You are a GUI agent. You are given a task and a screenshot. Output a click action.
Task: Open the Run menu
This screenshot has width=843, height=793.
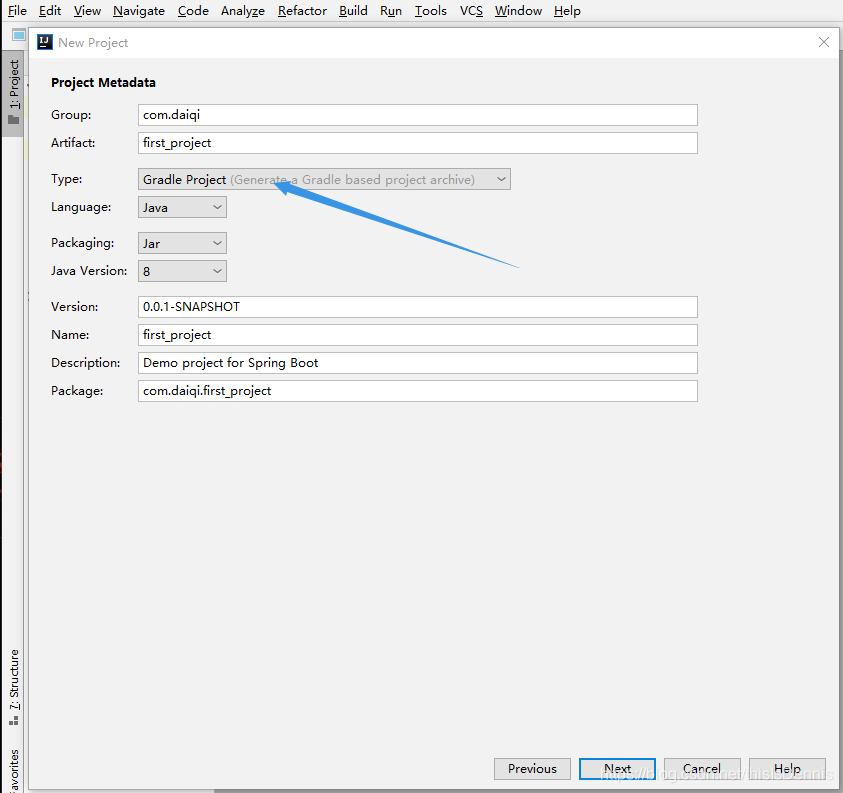click(x=391, y=11)
